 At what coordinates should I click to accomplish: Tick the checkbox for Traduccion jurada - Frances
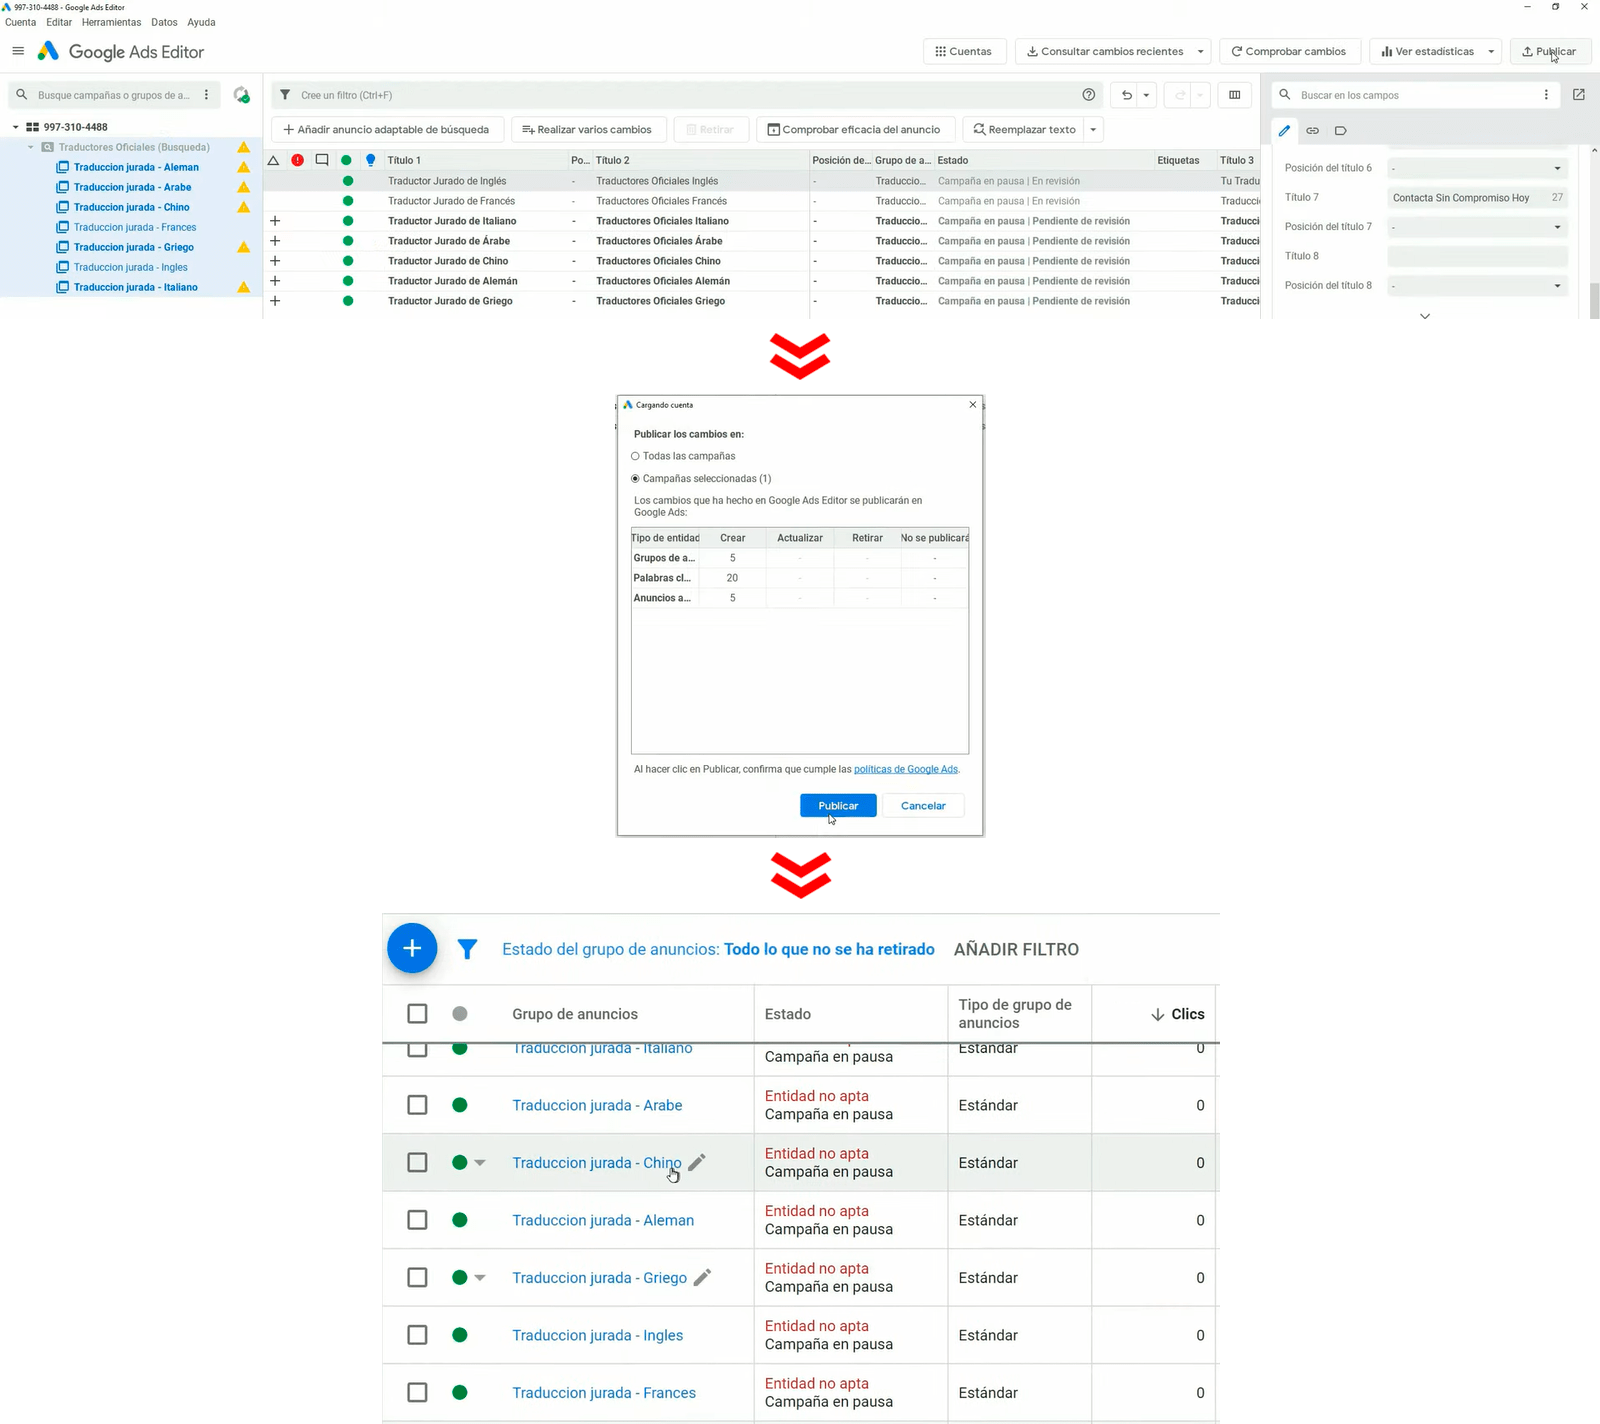point(417,1392)
